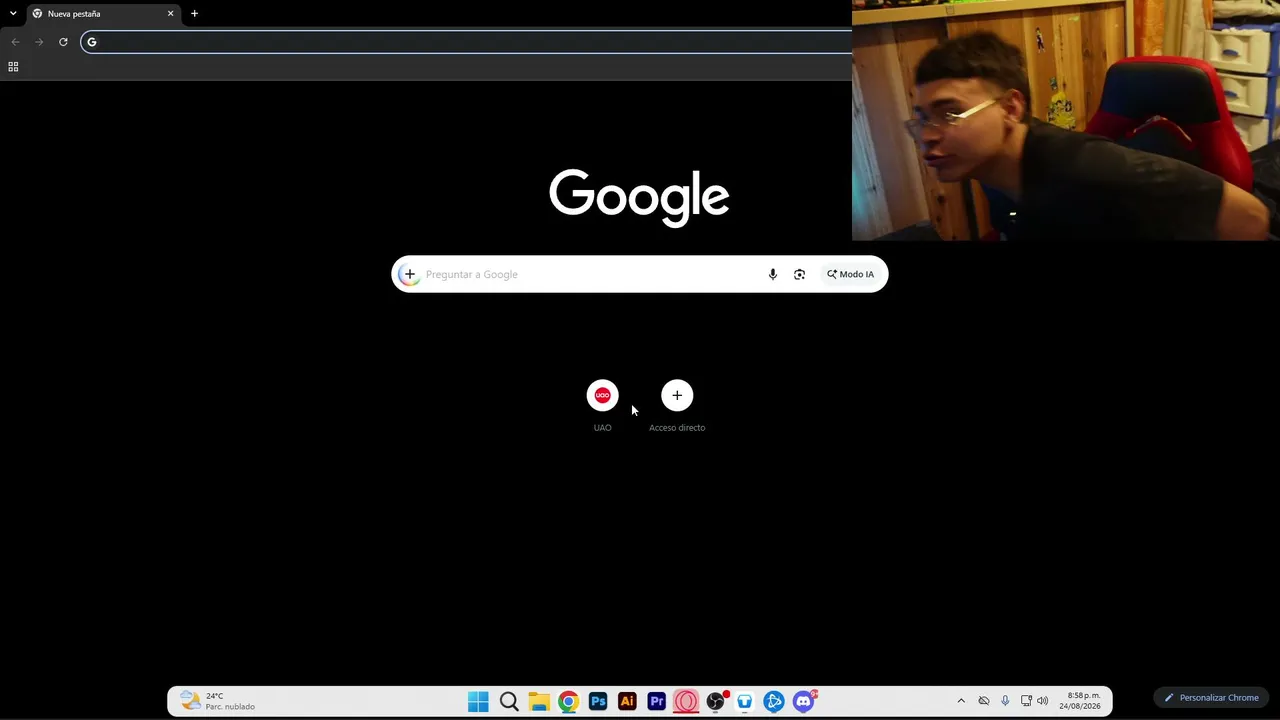
Task: Open the clock showing 8:58 p. m.
Action: tap(1082, 701)
